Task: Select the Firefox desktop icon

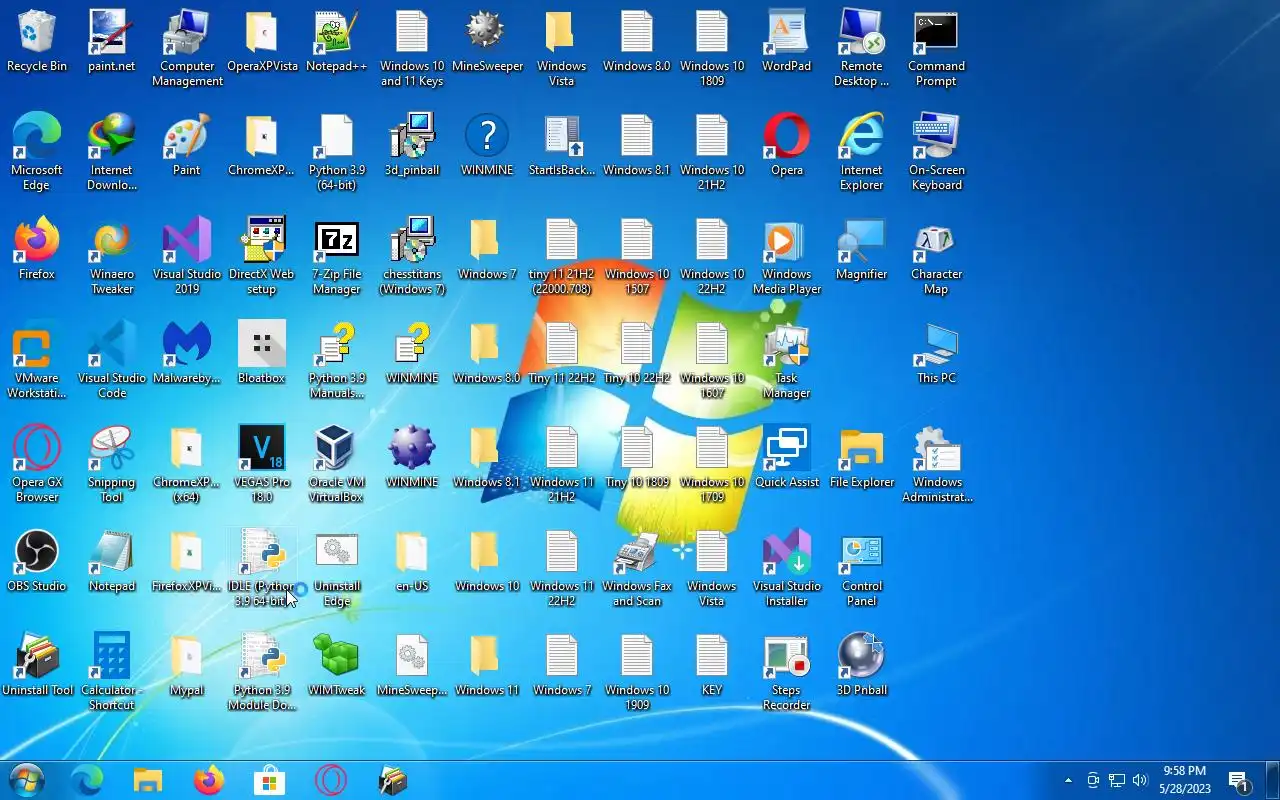Action: pyautogui.click(x=37, y=250)
